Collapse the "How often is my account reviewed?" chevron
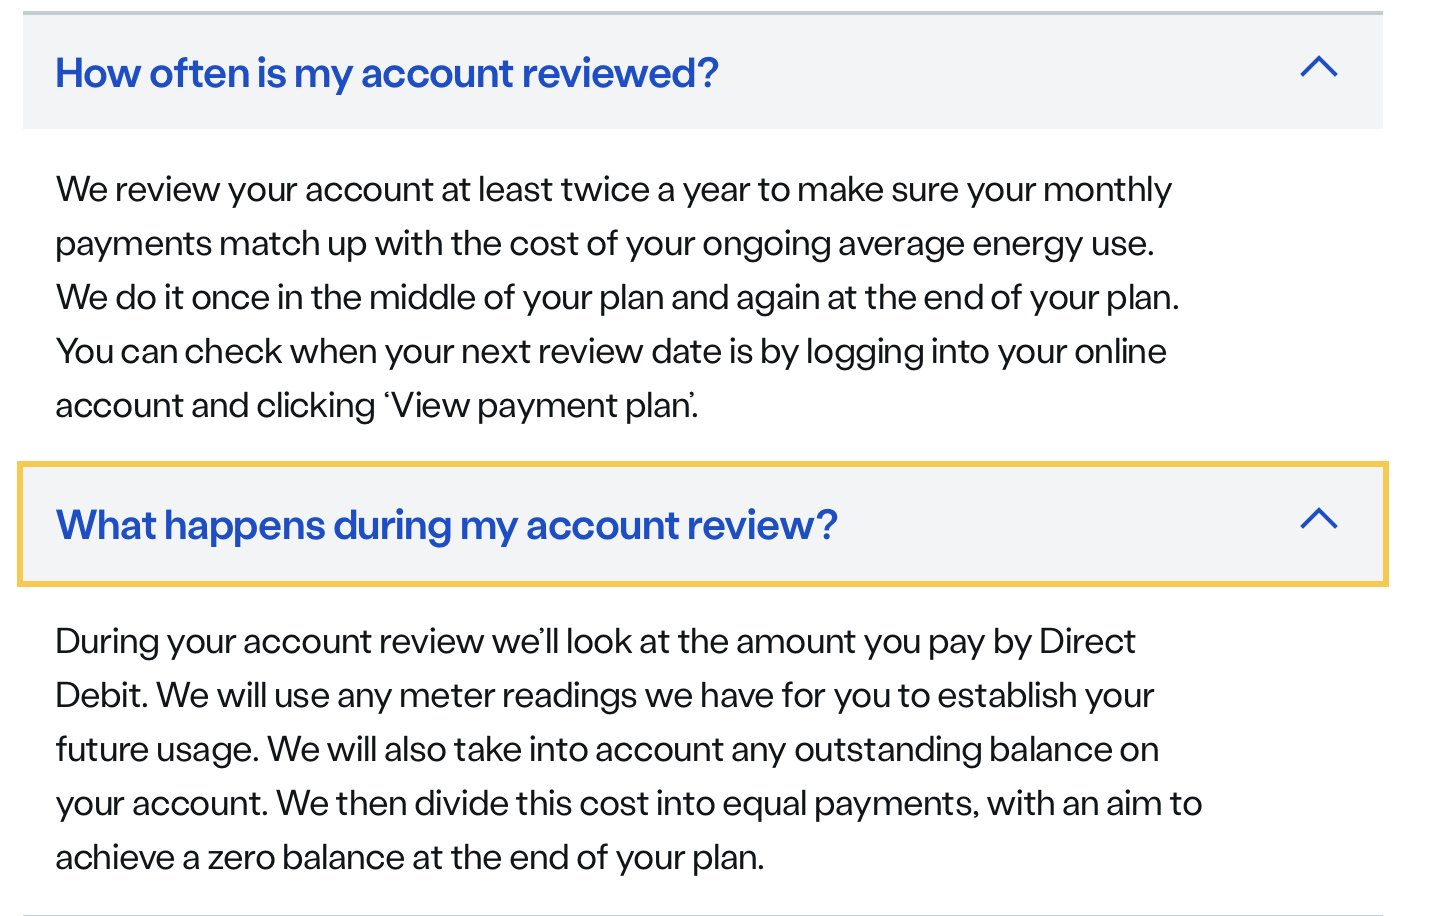1436x916 pixels. point(1318,68)
